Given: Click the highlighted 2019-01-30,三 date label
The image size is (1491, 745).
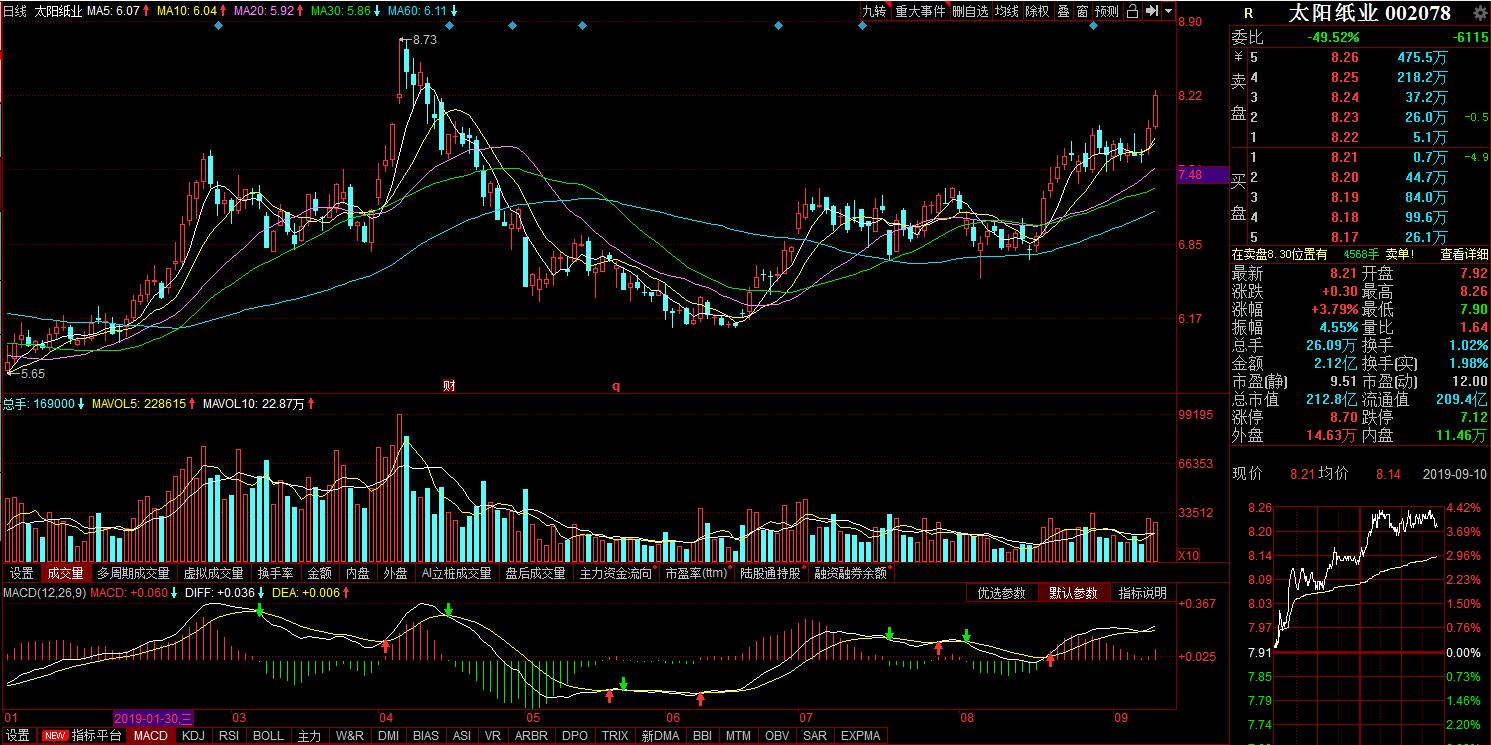Looking at the screenshot, I should [154, 718].
